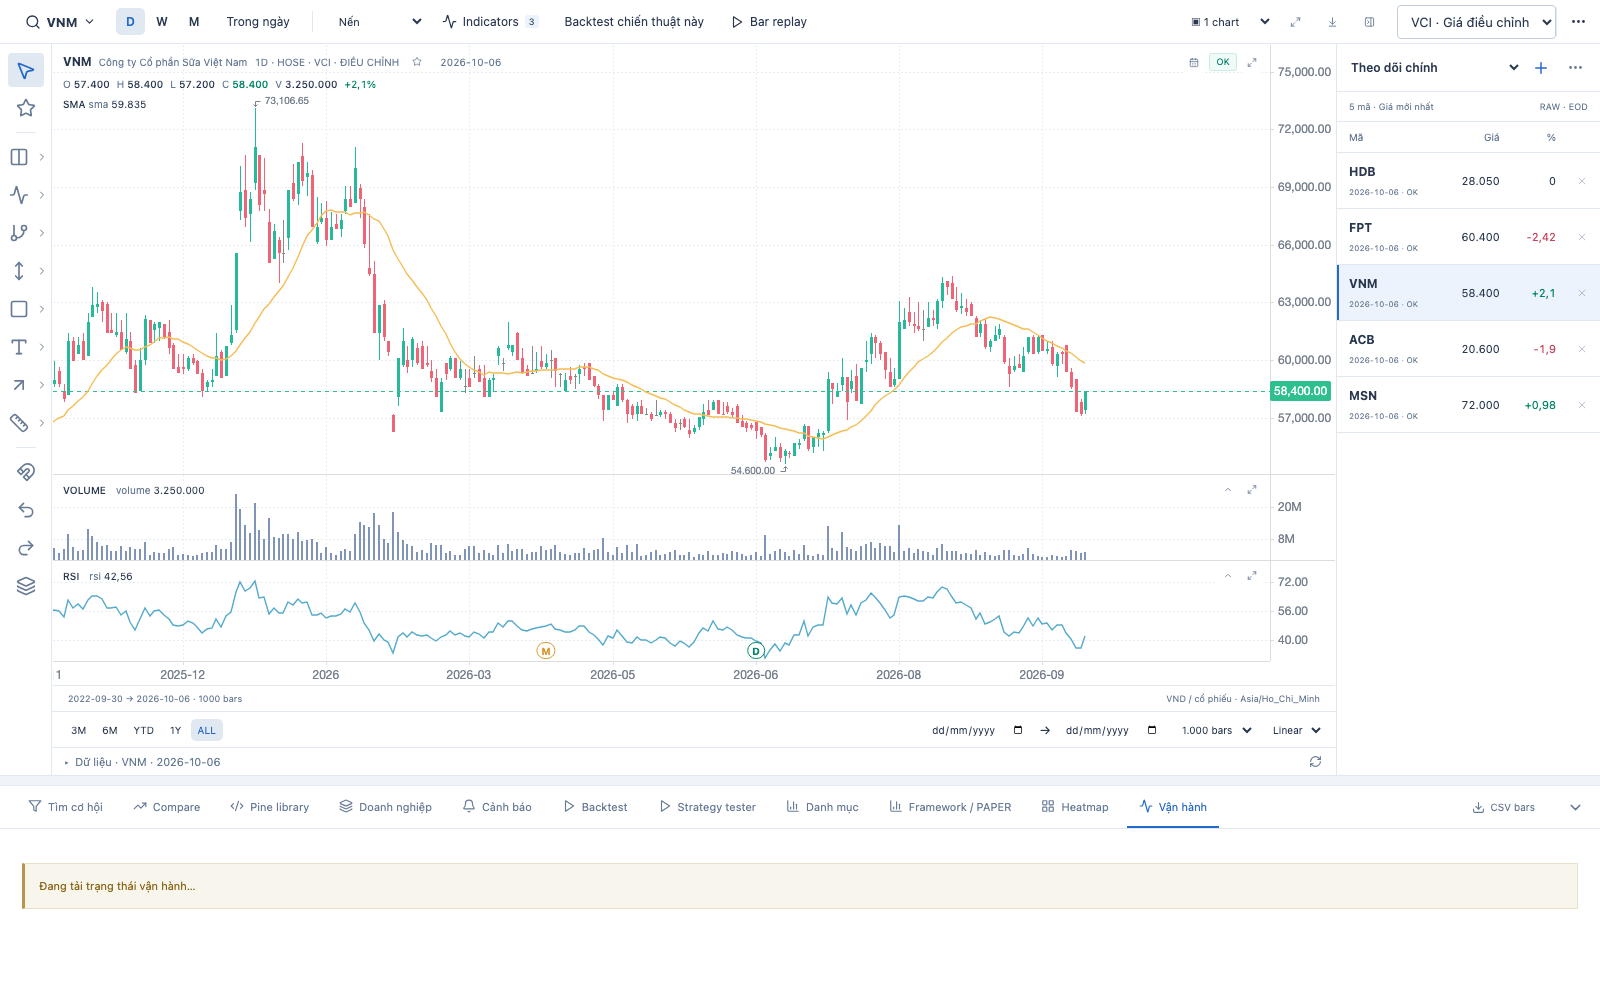Add a symbol with the plus icon

(1541, 68)
